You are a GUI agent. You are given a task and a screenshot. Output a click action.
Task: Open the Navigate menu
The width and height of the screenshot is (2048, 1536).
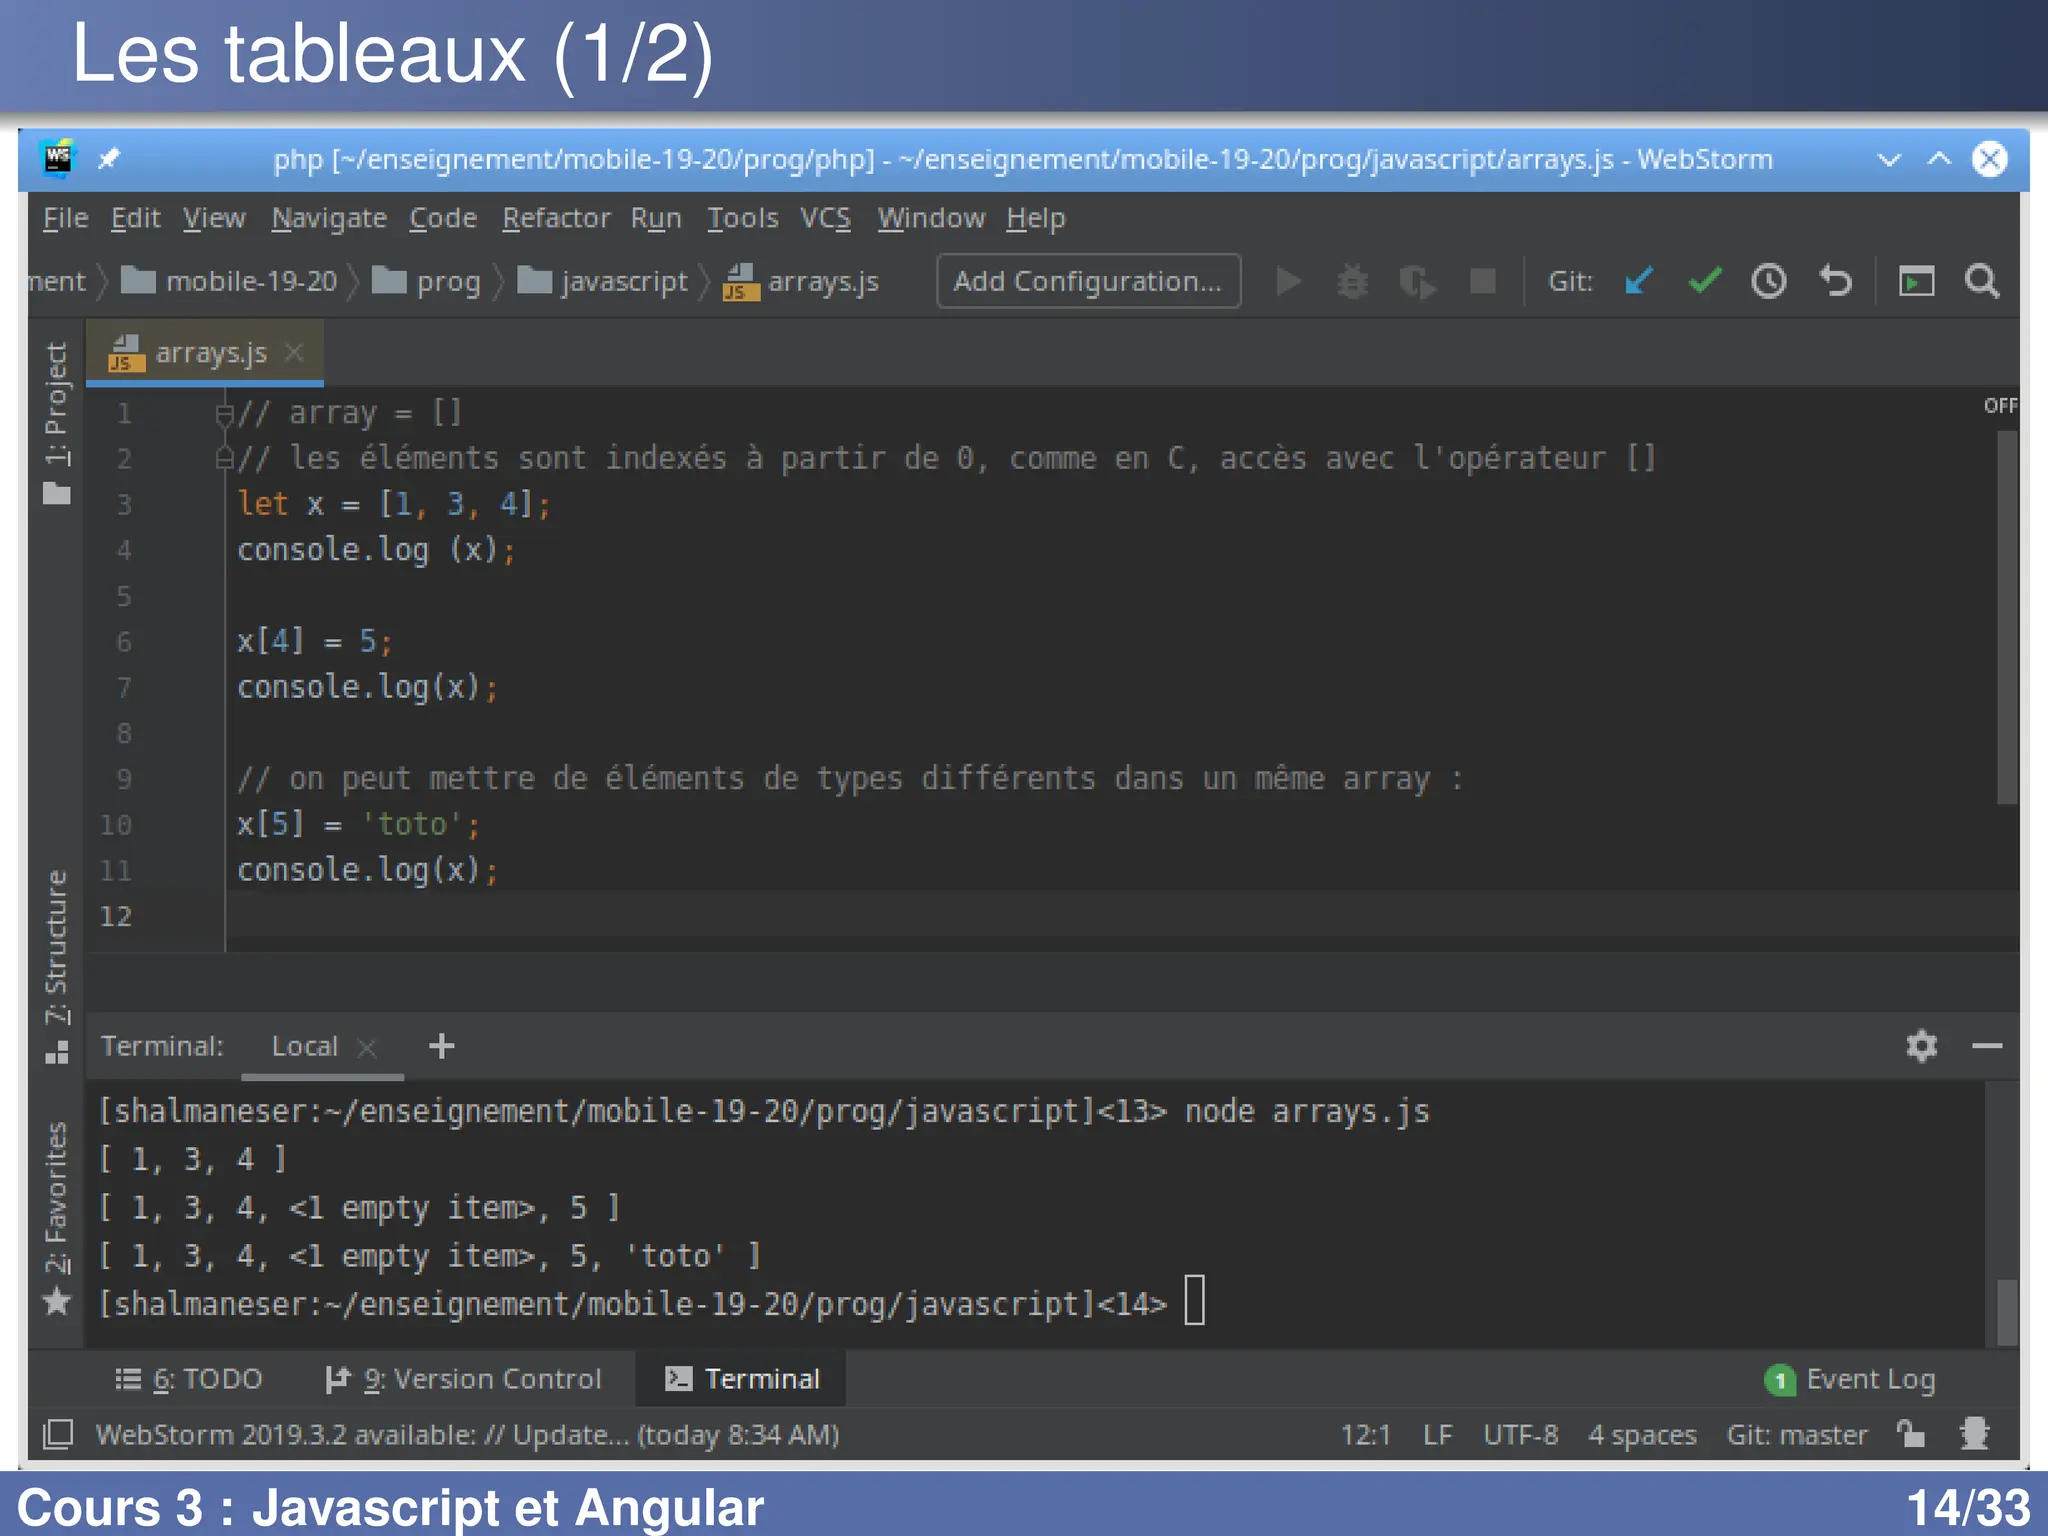pyautogui.click(x=329, y=218)
